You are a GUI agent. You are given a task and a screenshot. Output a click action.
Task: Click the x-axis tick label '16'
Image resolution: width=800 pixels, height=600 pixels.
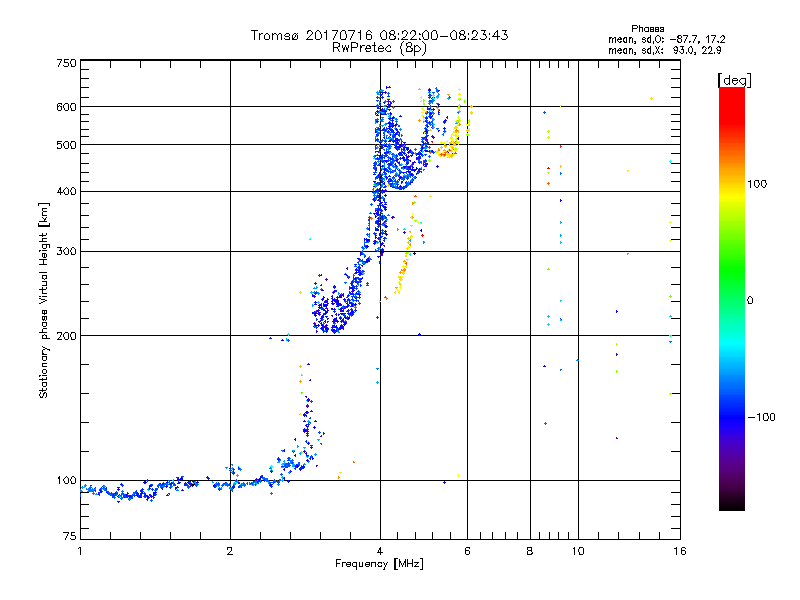point(680,552)
